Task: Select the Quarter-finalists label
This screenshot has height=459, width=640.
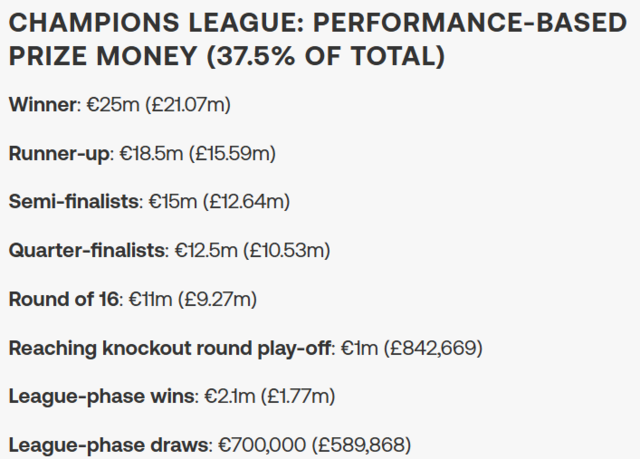Action: tap(87, 250)
